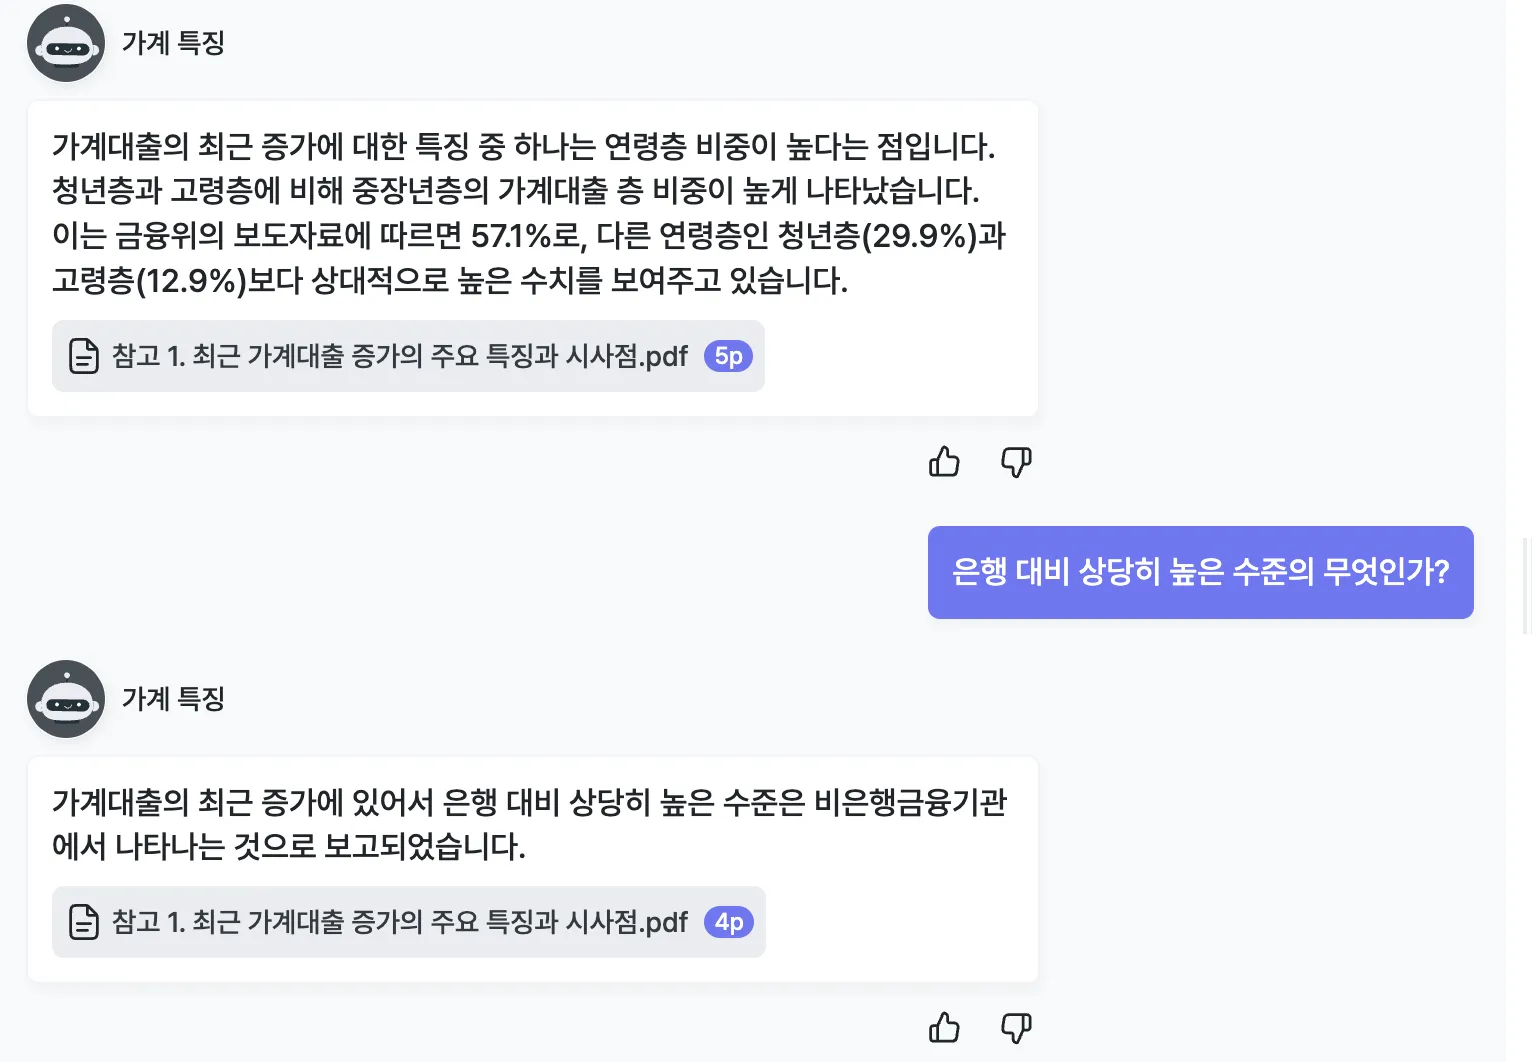Viewport: 1532px width, 1062px height.
Task: Click the first answer text about 연령층 비중
Action: click(x=529, y=213)
